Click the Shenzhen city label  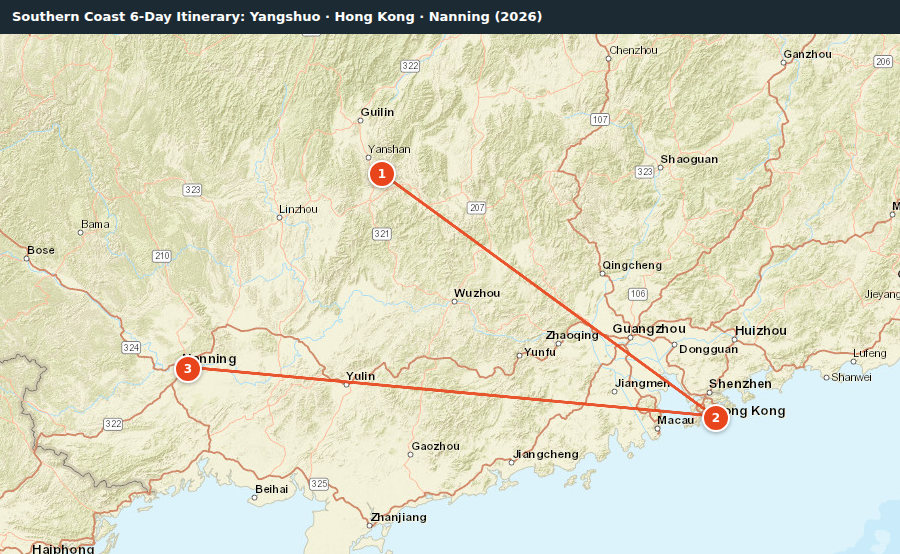(740, 383)
